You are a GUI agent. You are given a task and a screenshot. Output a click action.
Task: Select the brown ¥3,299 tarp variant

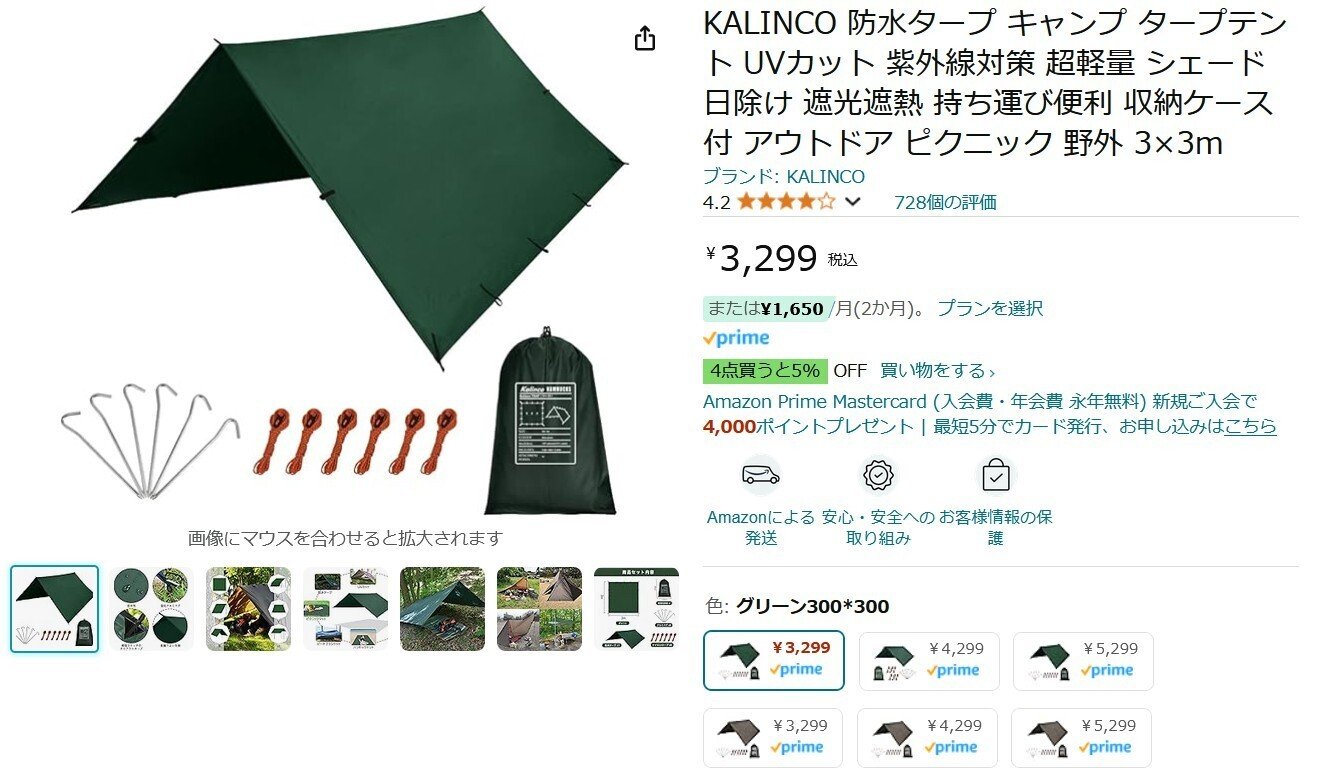[773, 738]
